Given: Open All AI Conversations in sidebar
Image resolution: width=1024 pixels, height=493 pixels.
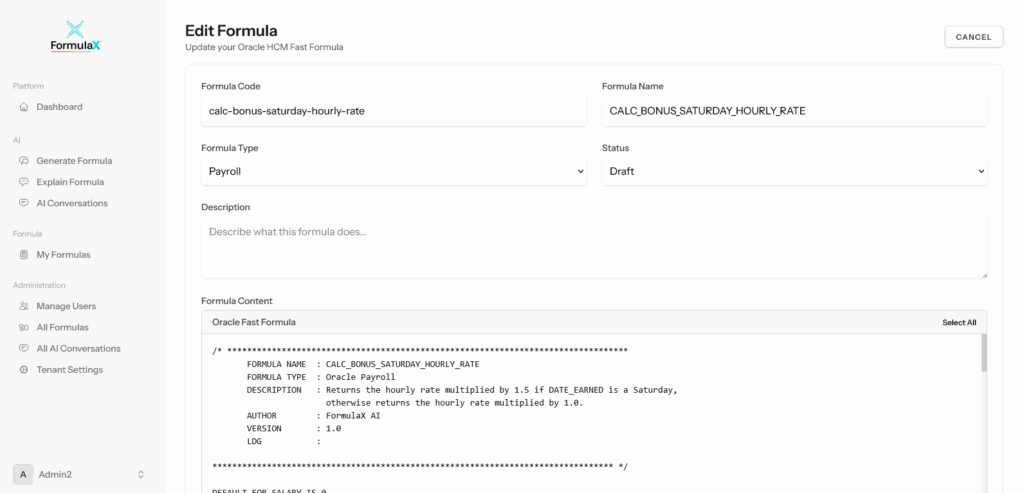Looking at the screenshot, I should pyautogui.click(x=78, y=349).
